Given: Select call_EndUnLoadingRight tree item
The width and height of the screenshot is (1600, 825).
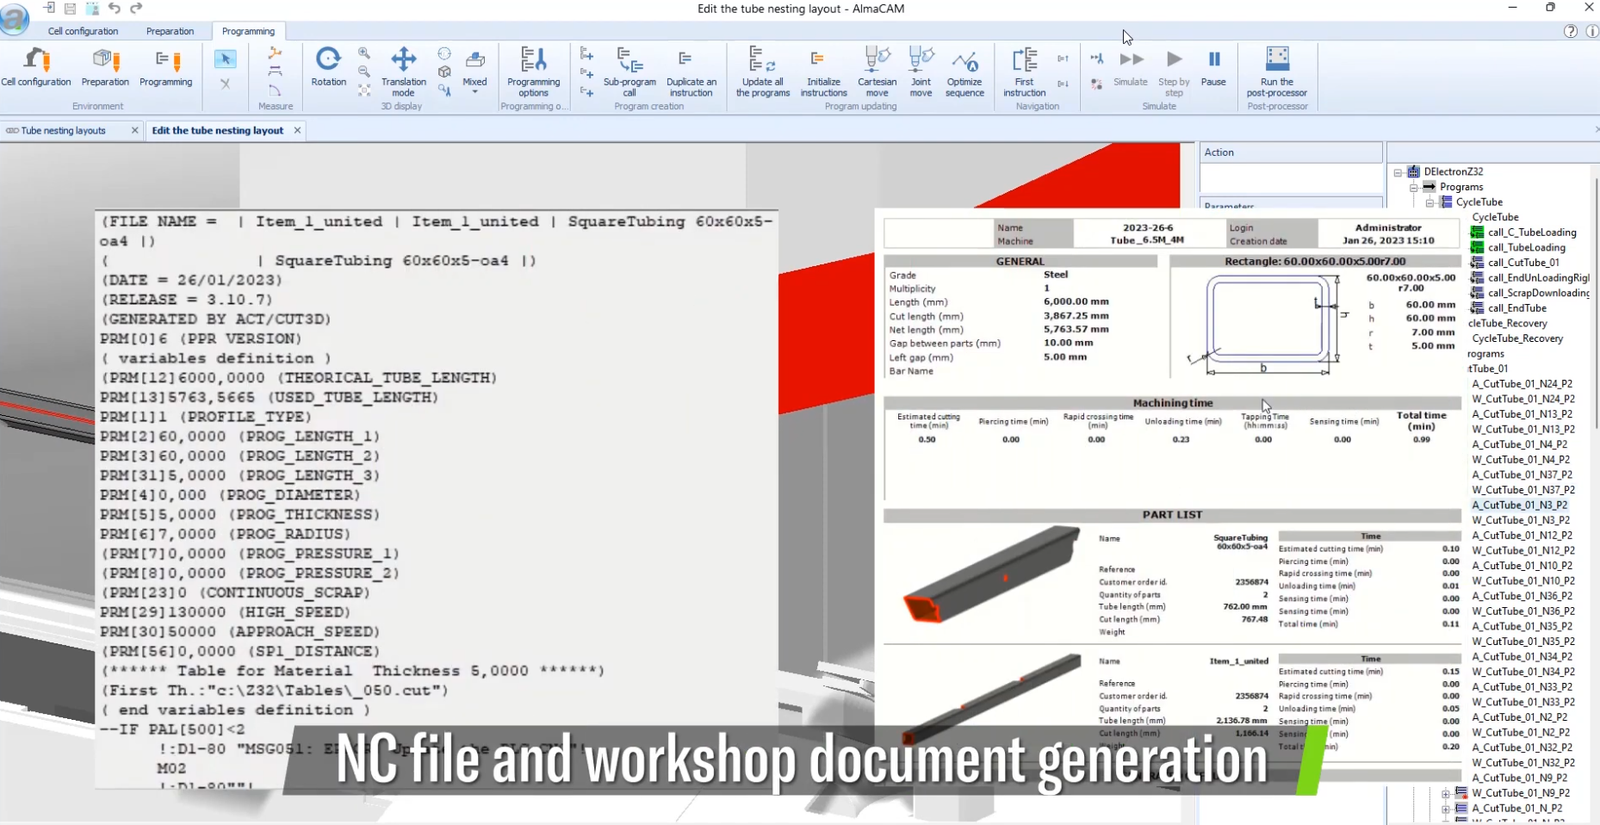Looking at the screenshot, I should [x=1537, y=278].
